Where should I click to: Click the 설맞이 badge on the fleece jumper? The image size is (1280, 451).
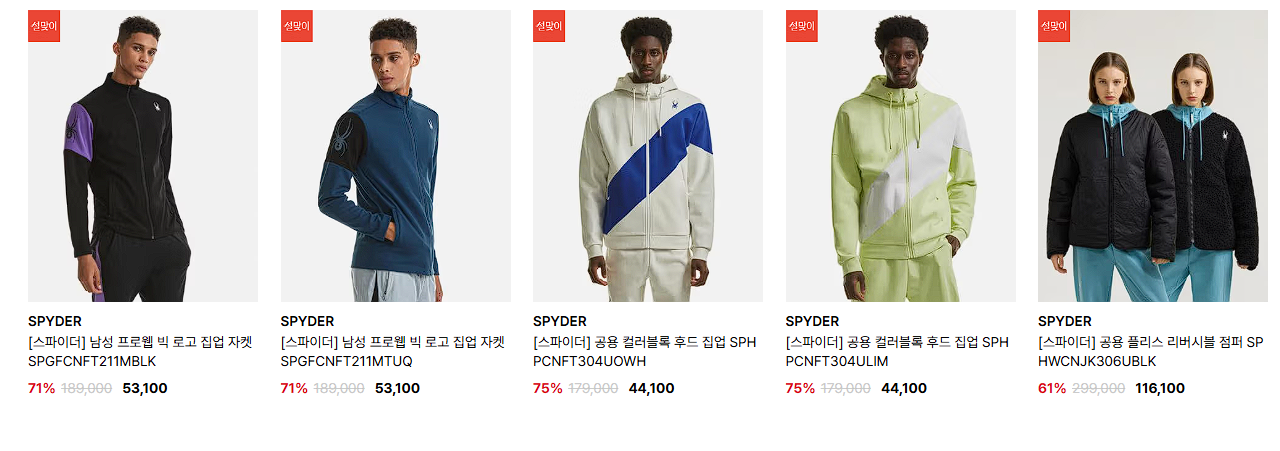pos(1054,26)
